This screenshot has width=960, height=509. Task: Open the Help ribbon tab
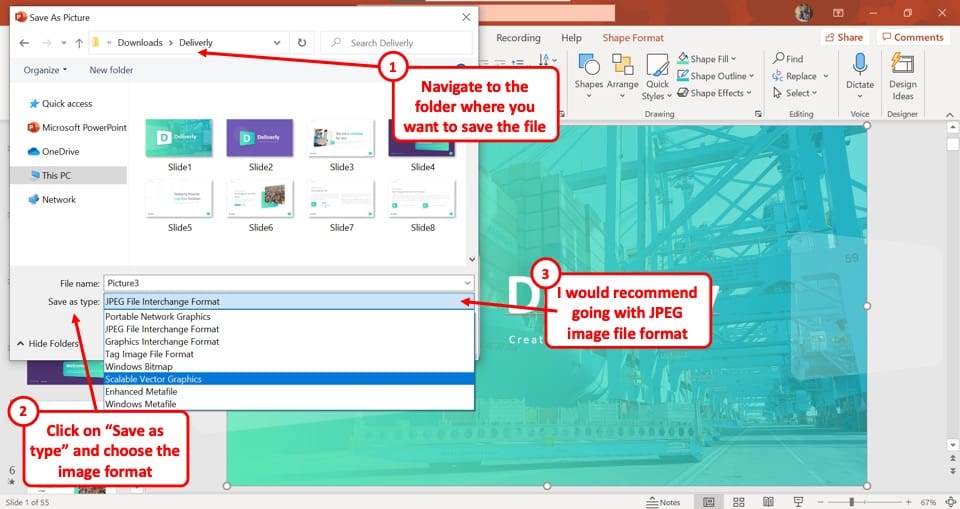(571, 38)
